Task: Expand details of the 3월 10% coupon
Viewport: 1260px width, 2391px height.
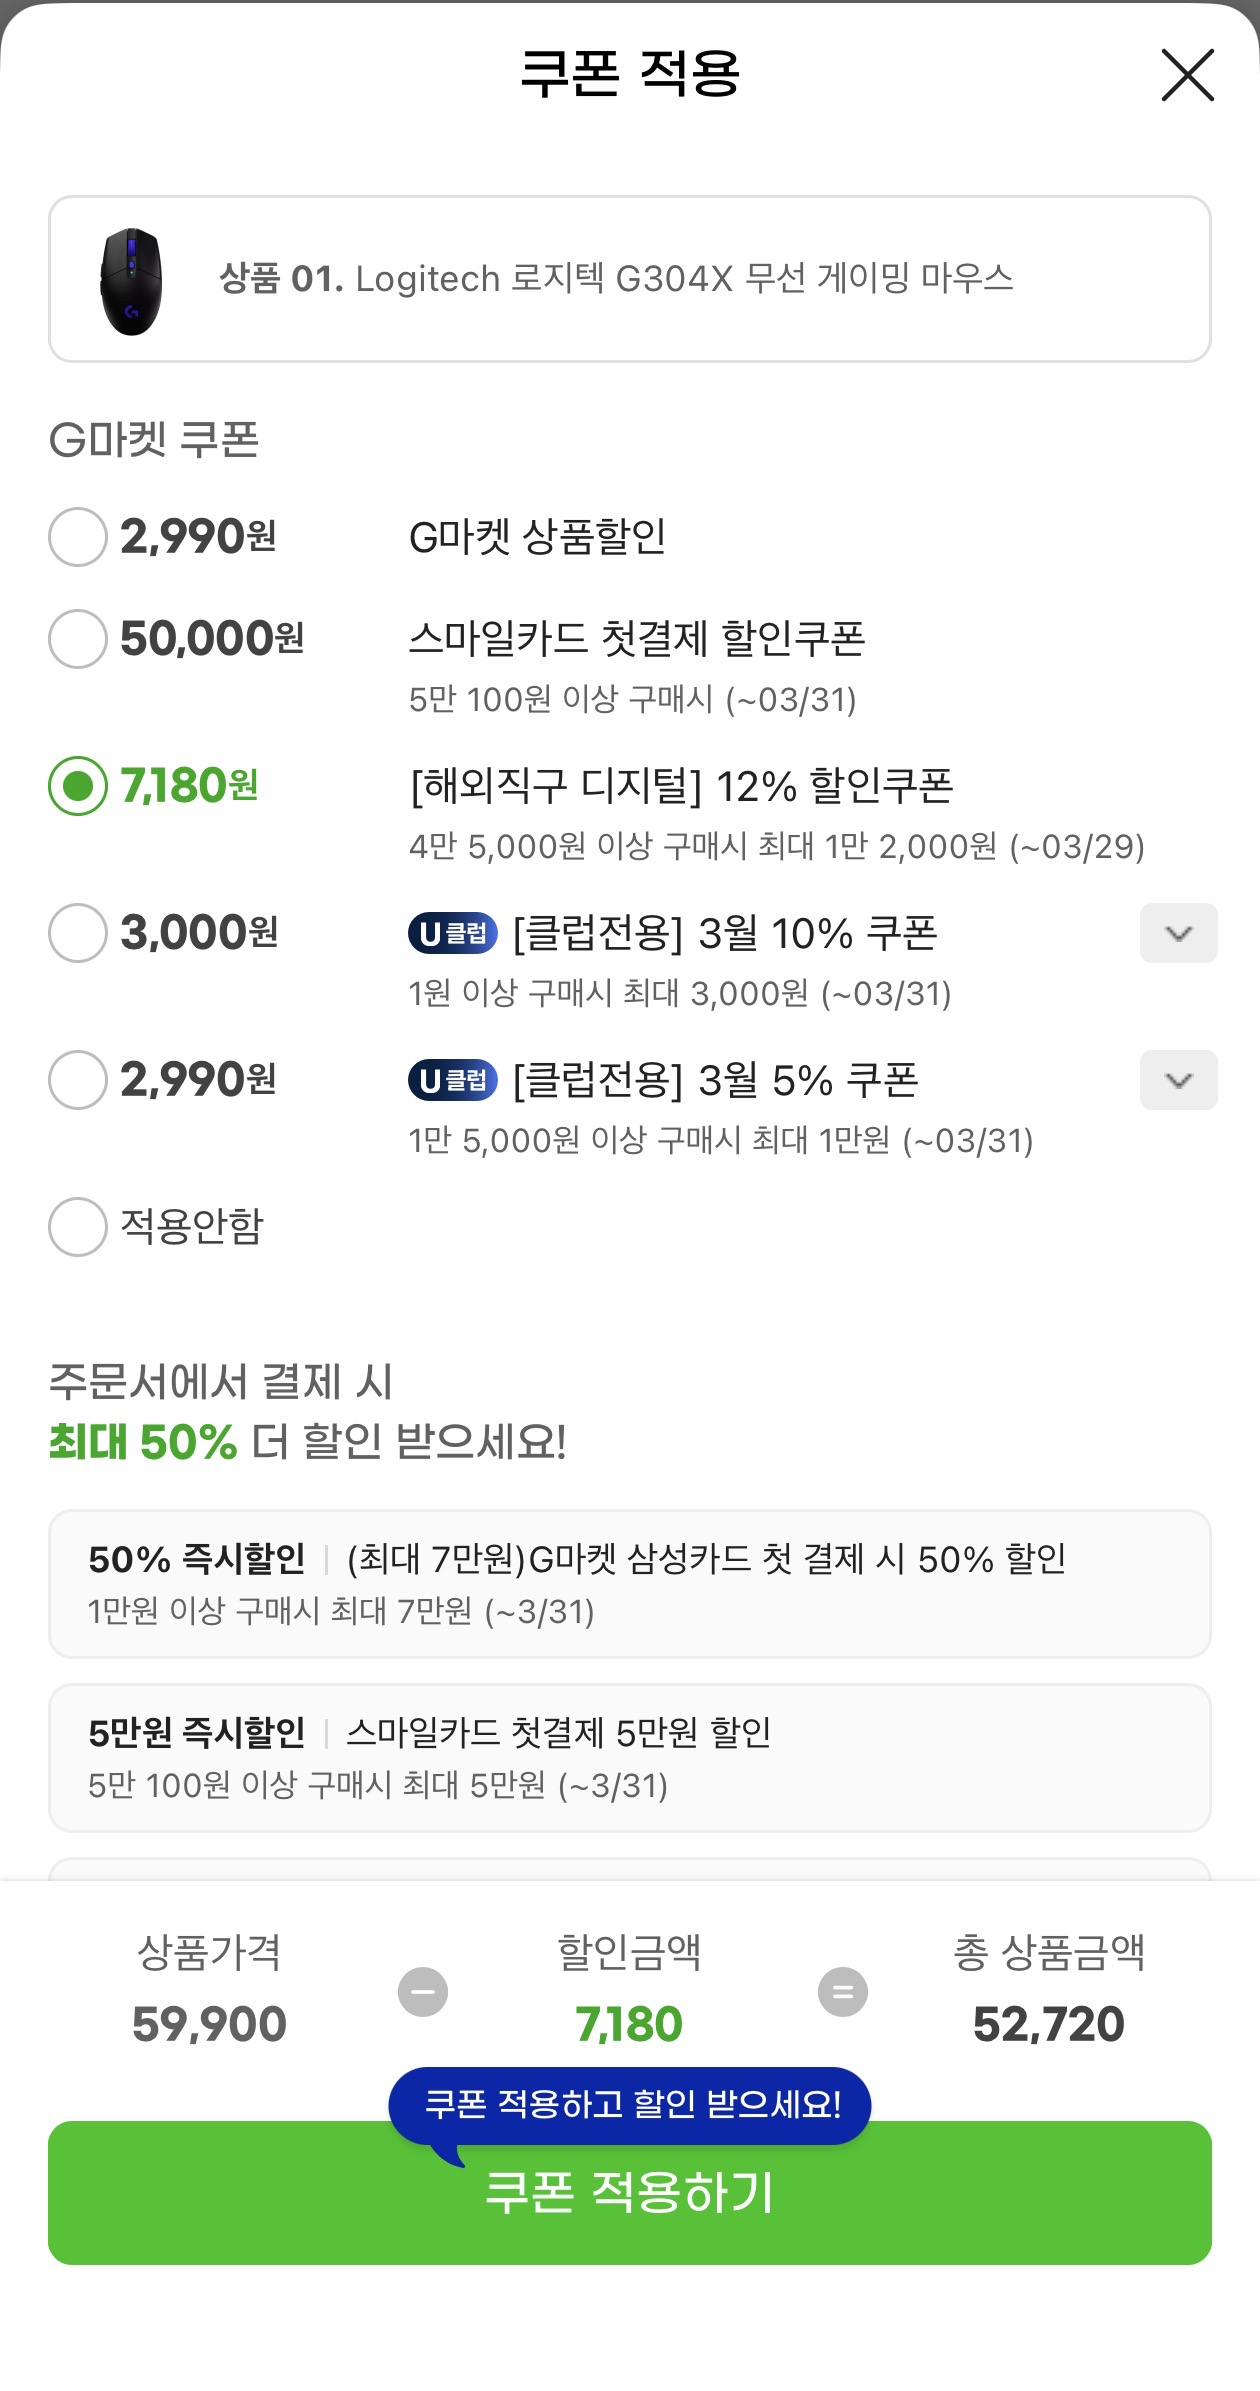Action: point(1179,933)
